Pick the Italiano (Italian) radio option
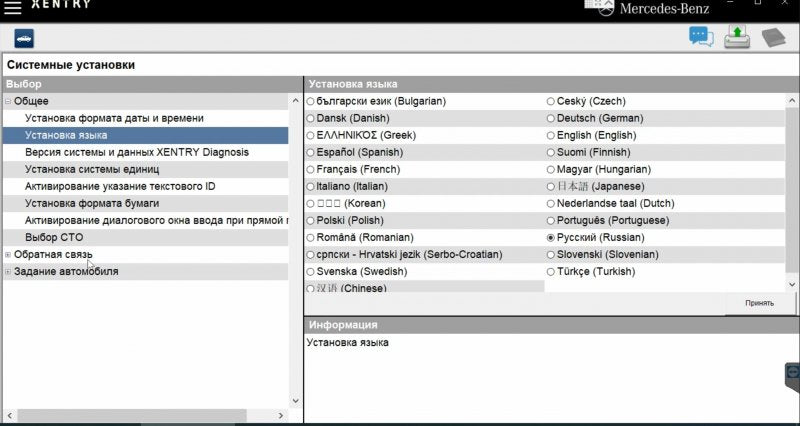 coord(311,187)
